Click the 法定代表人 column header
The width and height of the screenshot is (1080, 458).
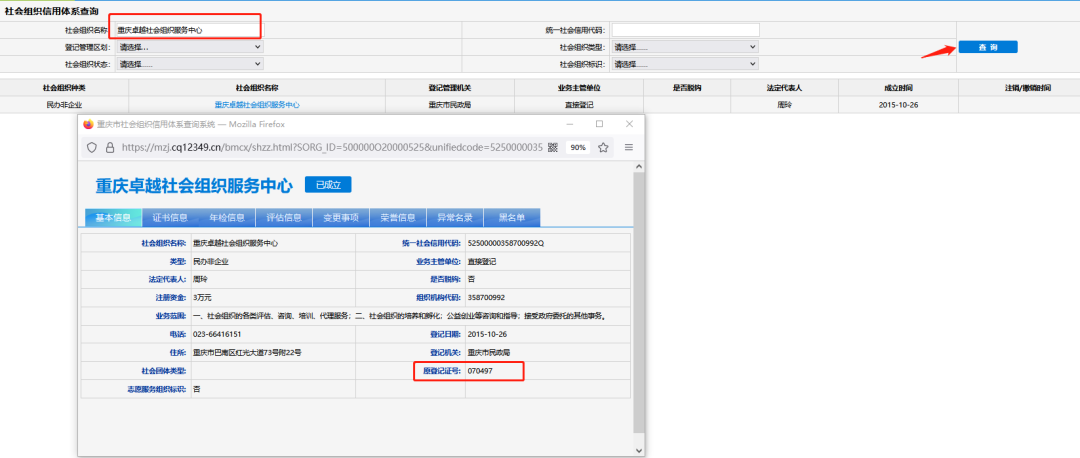click(x=785, y=88)
